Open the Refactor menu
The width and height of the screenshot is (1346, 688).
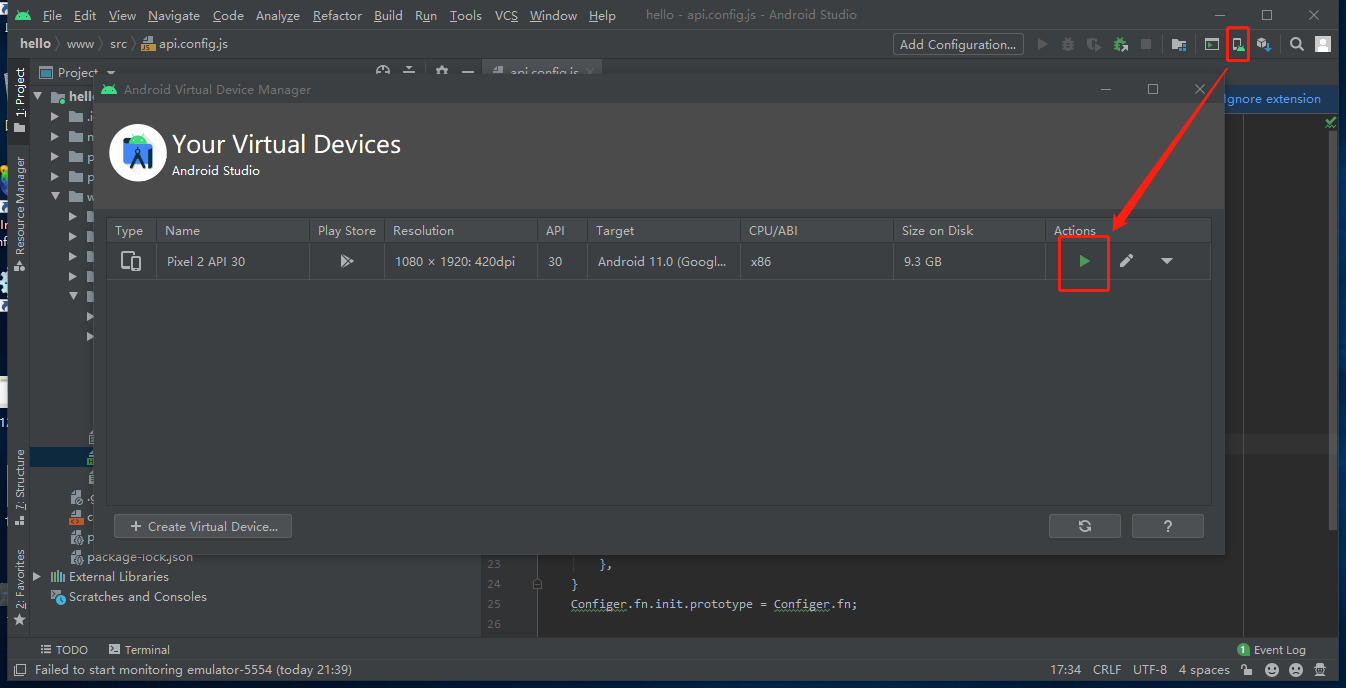[x=337, y=16]
